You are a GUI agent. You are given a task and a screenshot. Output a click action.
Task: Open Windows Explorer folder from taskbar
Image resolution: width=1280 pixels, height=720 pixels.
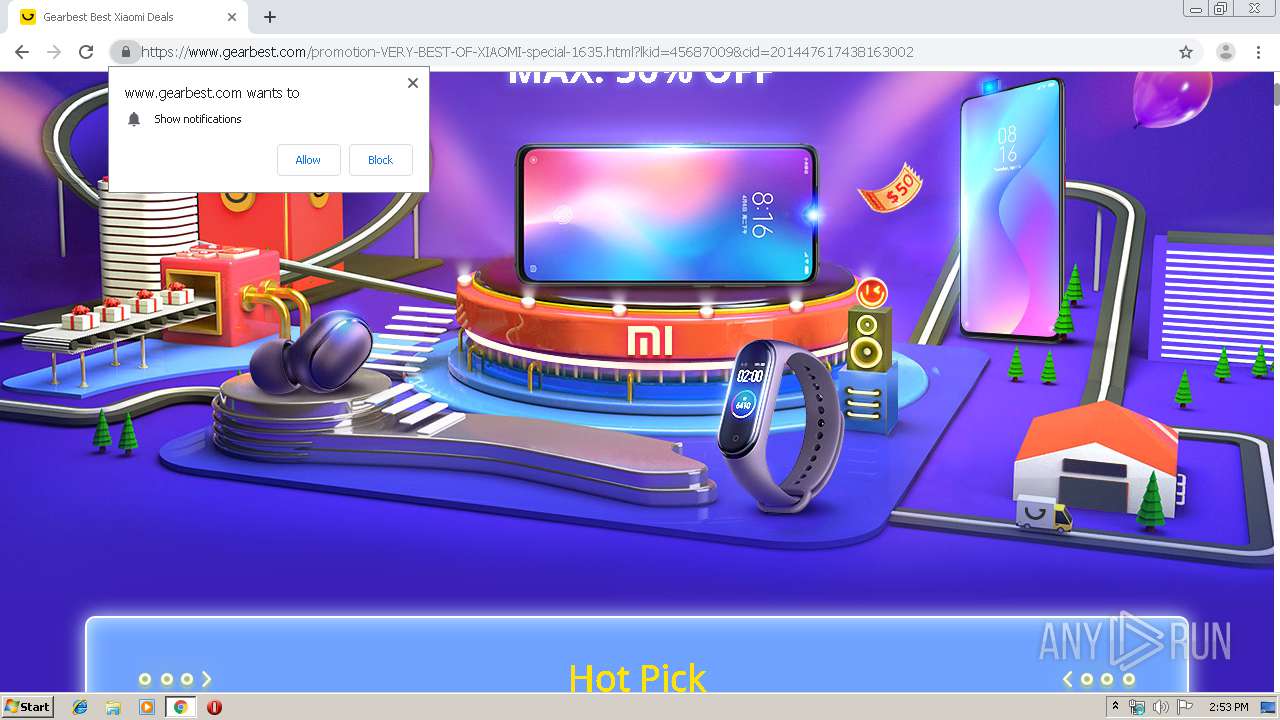pos(113,707)
